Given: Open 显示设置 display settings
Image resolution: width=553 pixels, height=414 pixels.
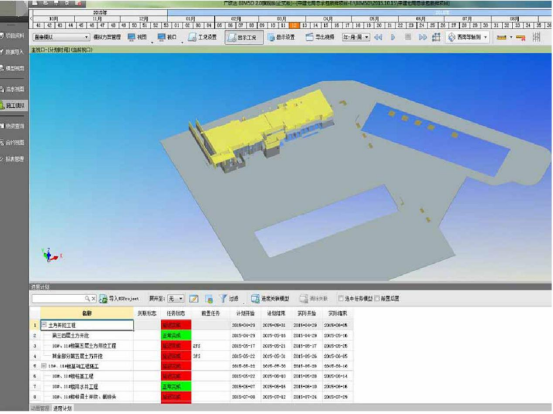Looking at the screenshot, I should tap(281, 37).
